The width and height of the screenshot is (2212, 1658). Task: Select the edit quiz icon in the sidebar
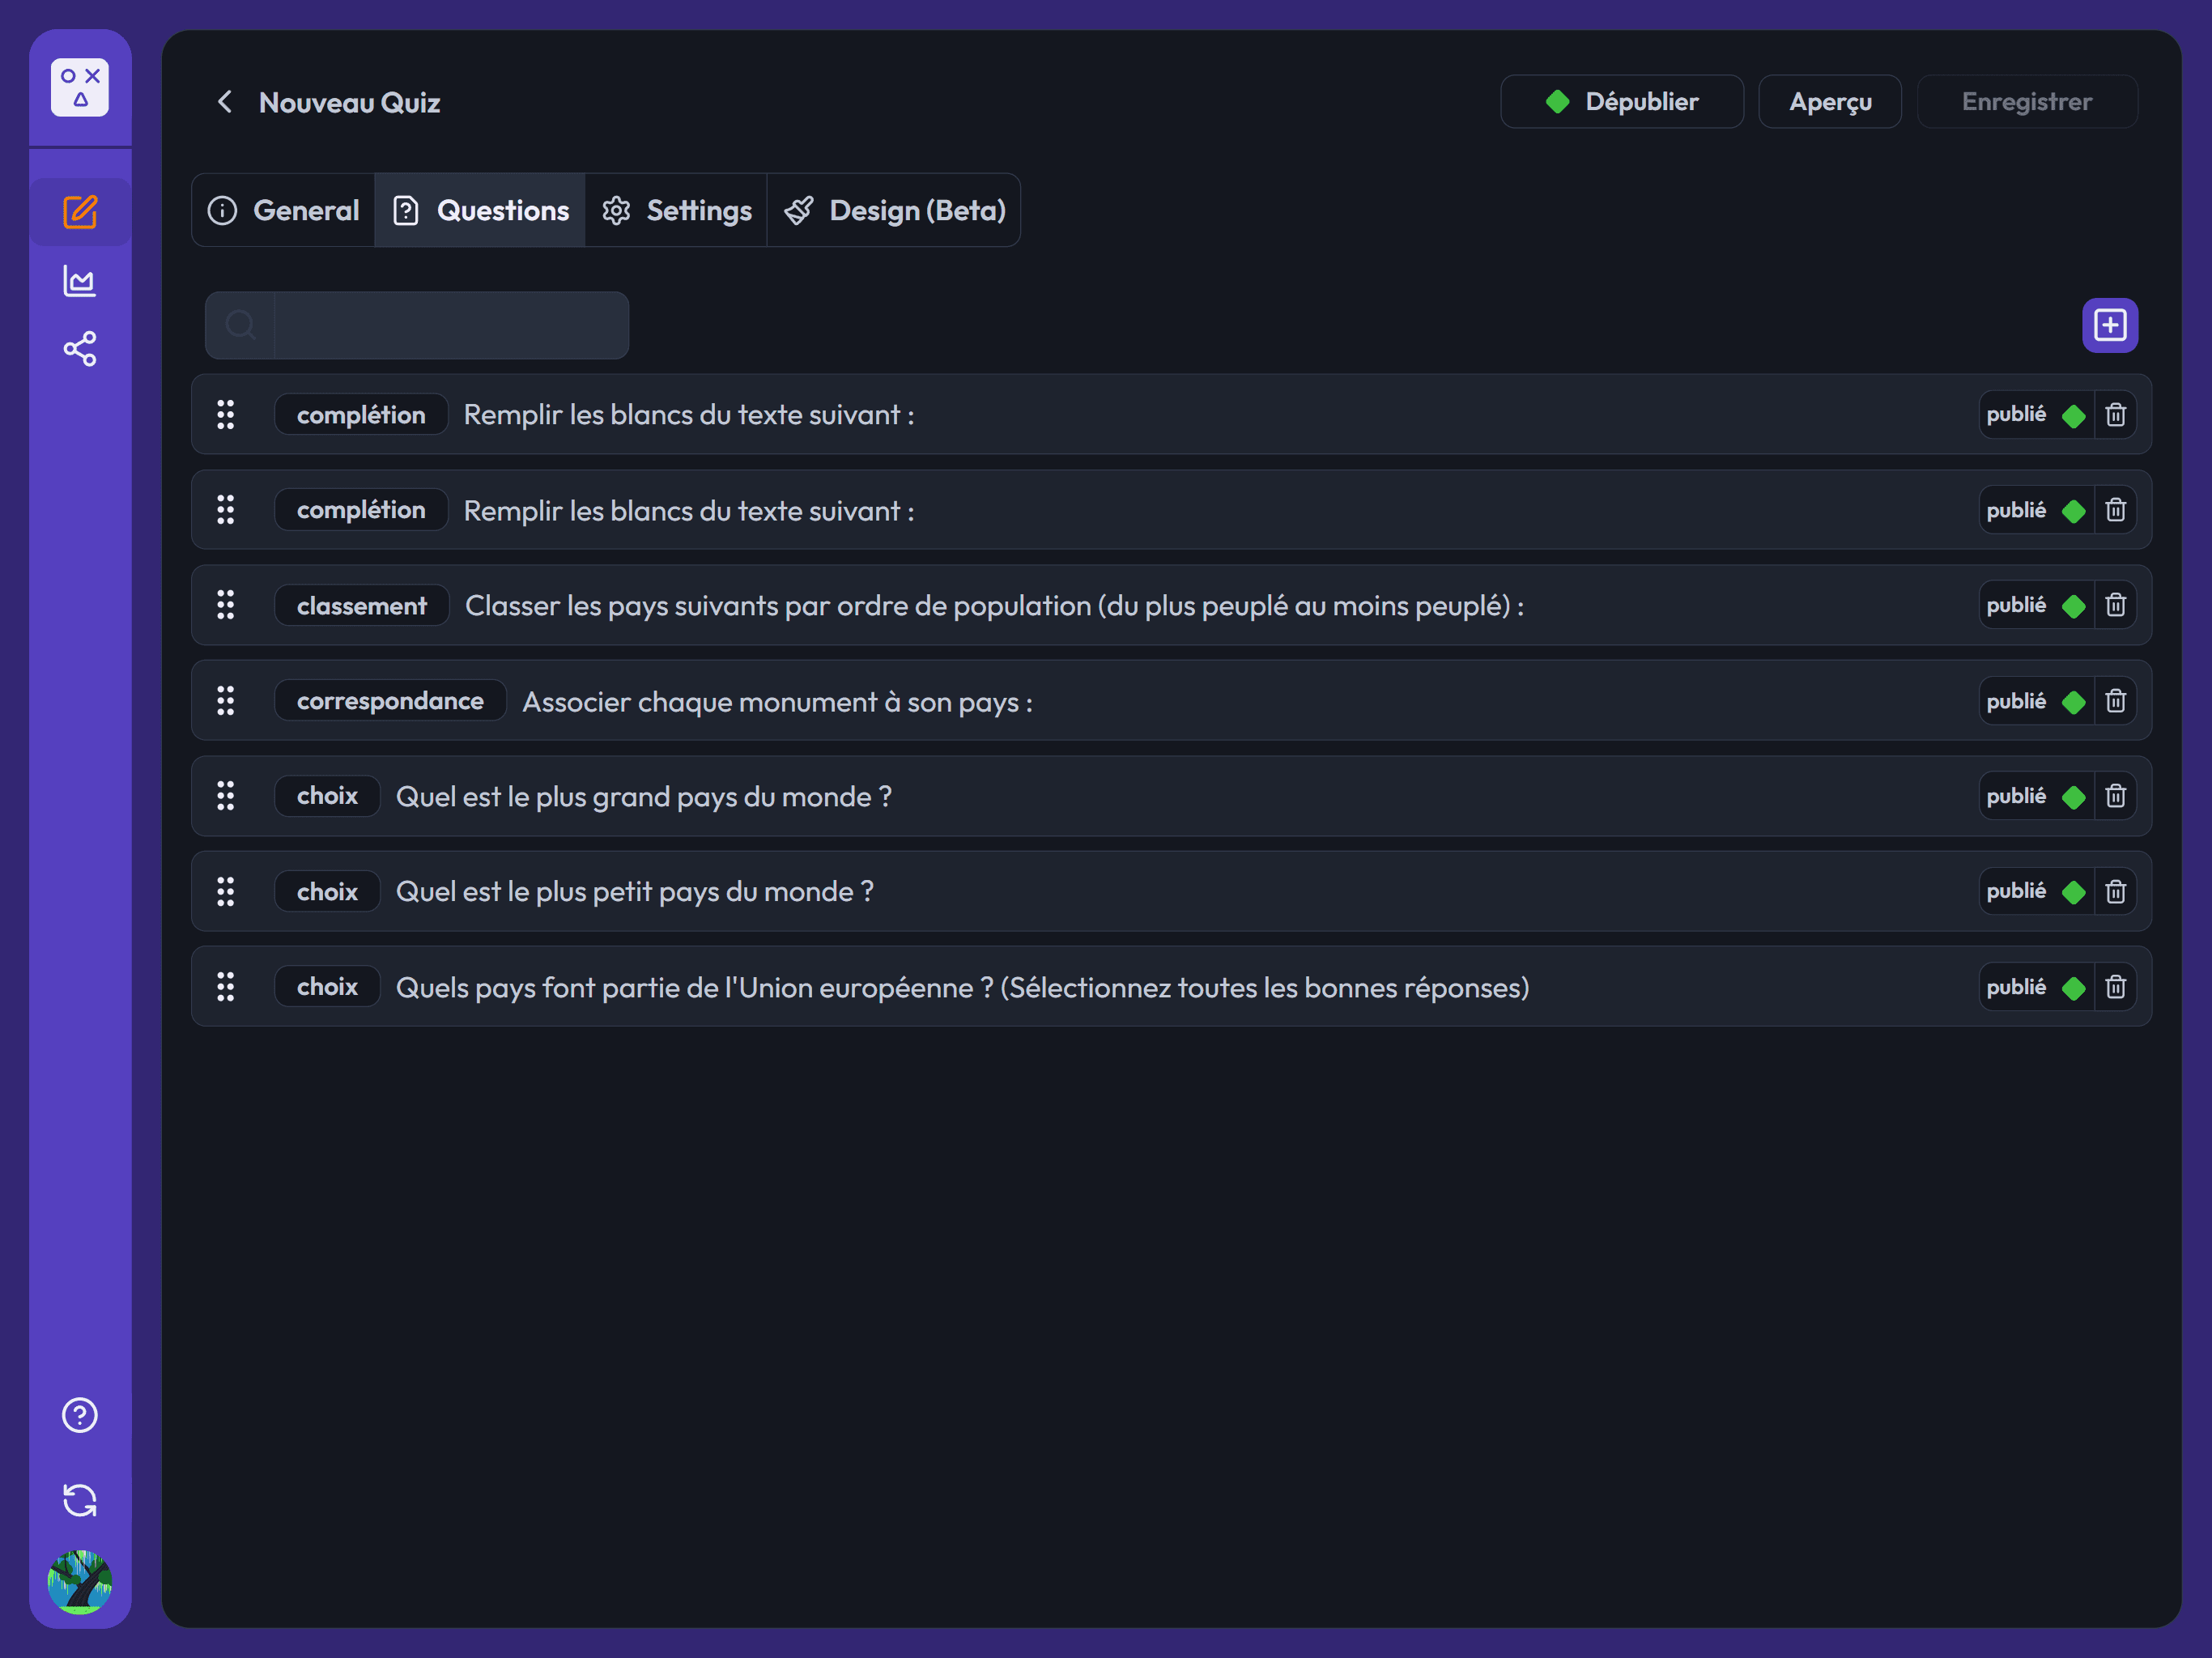coord(80,211)
